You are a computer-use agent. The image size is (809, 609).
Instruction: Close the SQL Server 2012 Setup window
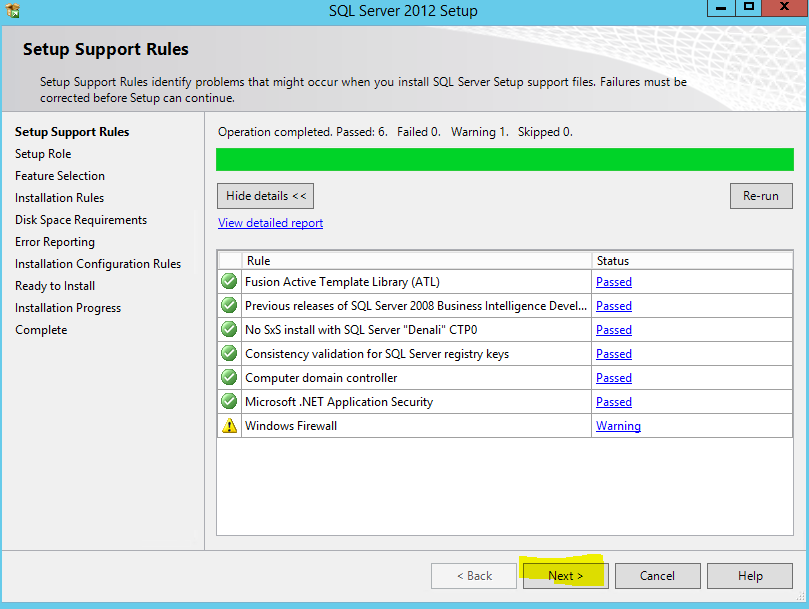coord(785,8)
